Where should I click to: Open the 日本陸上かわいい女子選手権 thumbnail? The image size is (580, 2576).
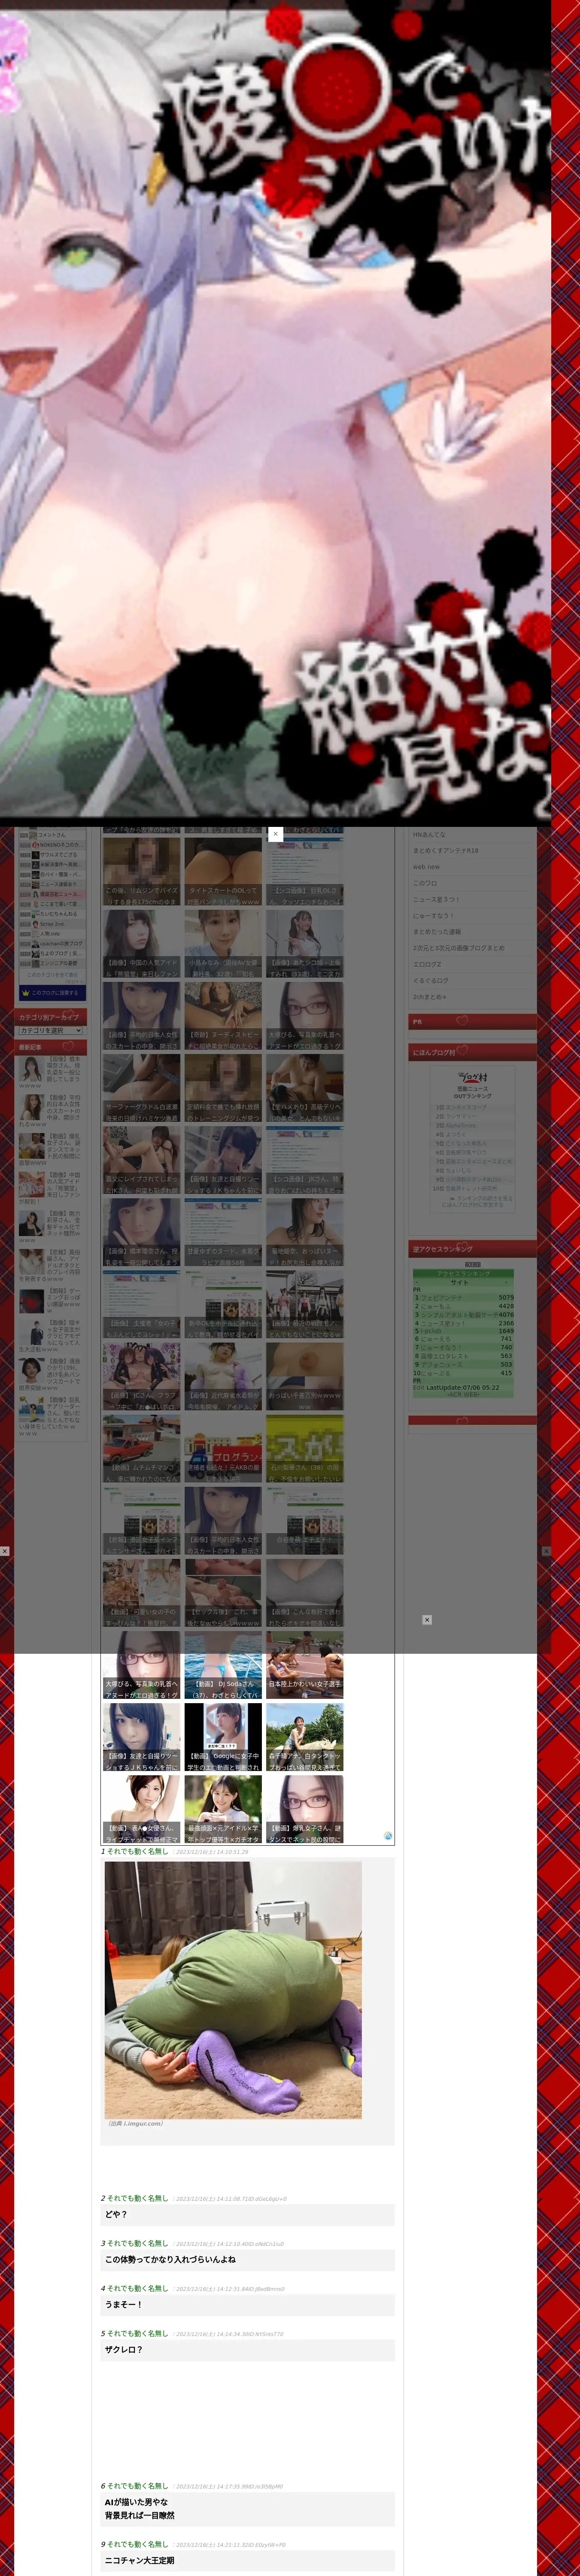(305, 1665)
